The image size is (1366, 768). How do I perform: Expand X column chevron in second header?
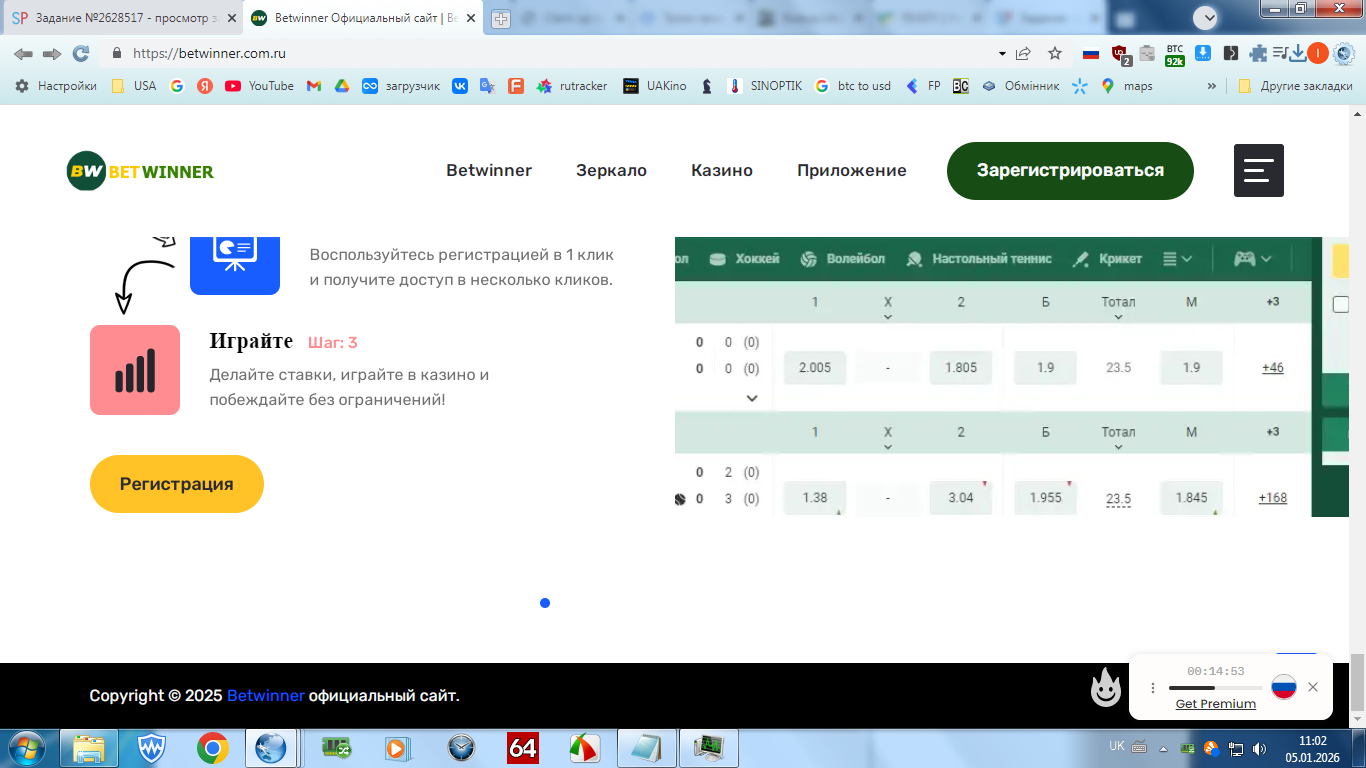888,448
